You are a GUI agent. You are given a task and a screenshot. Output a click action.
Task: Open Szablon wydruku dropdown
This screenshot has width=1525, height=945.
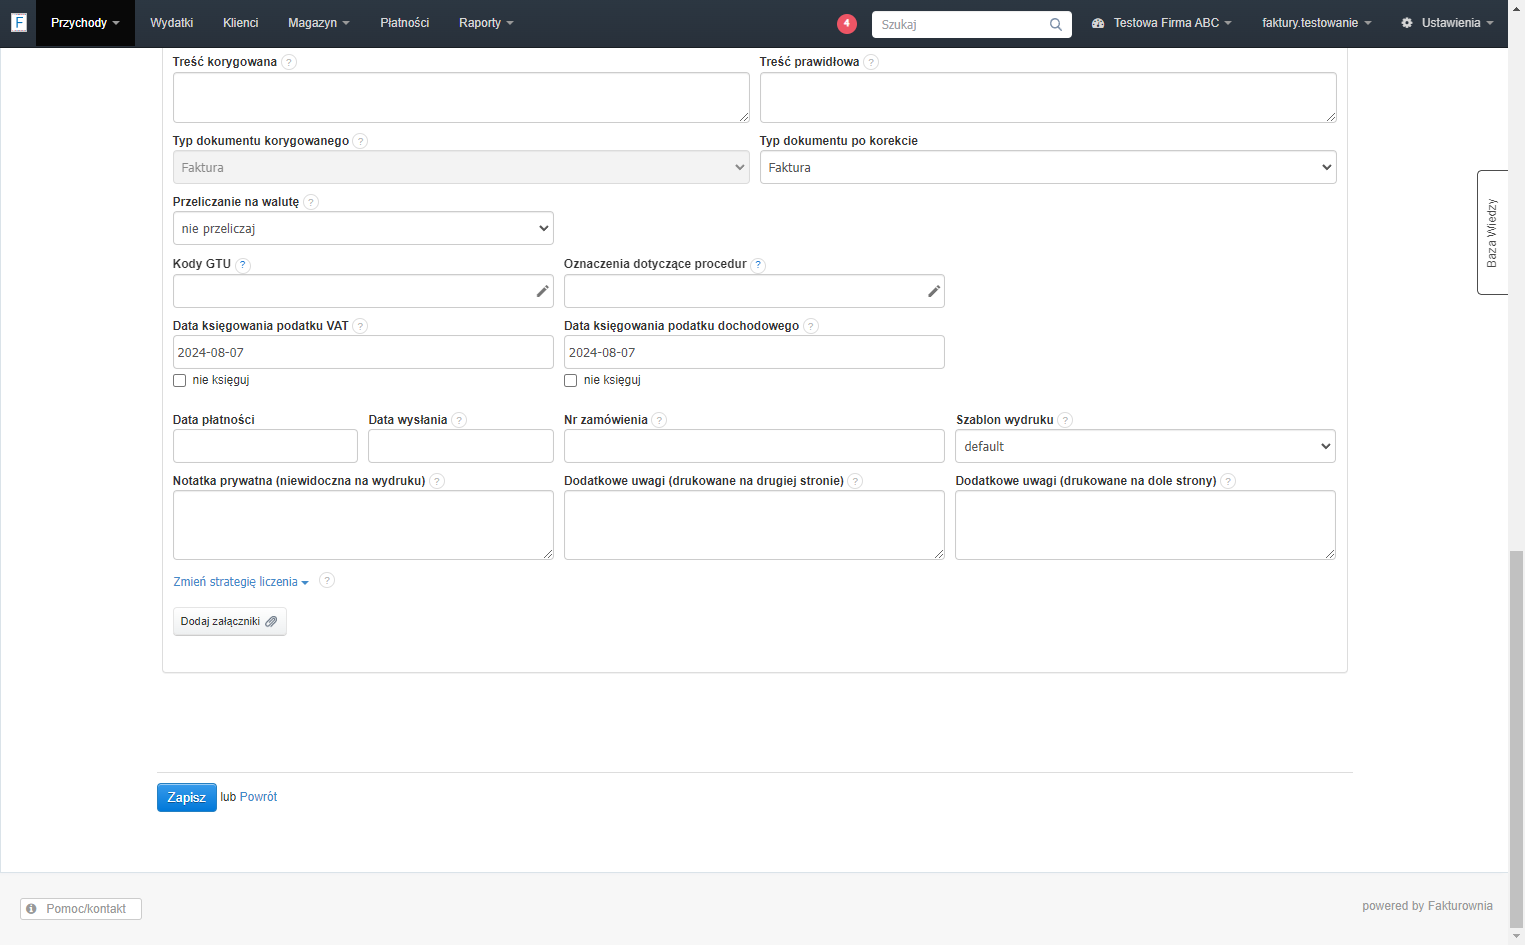pos(1145,446)
